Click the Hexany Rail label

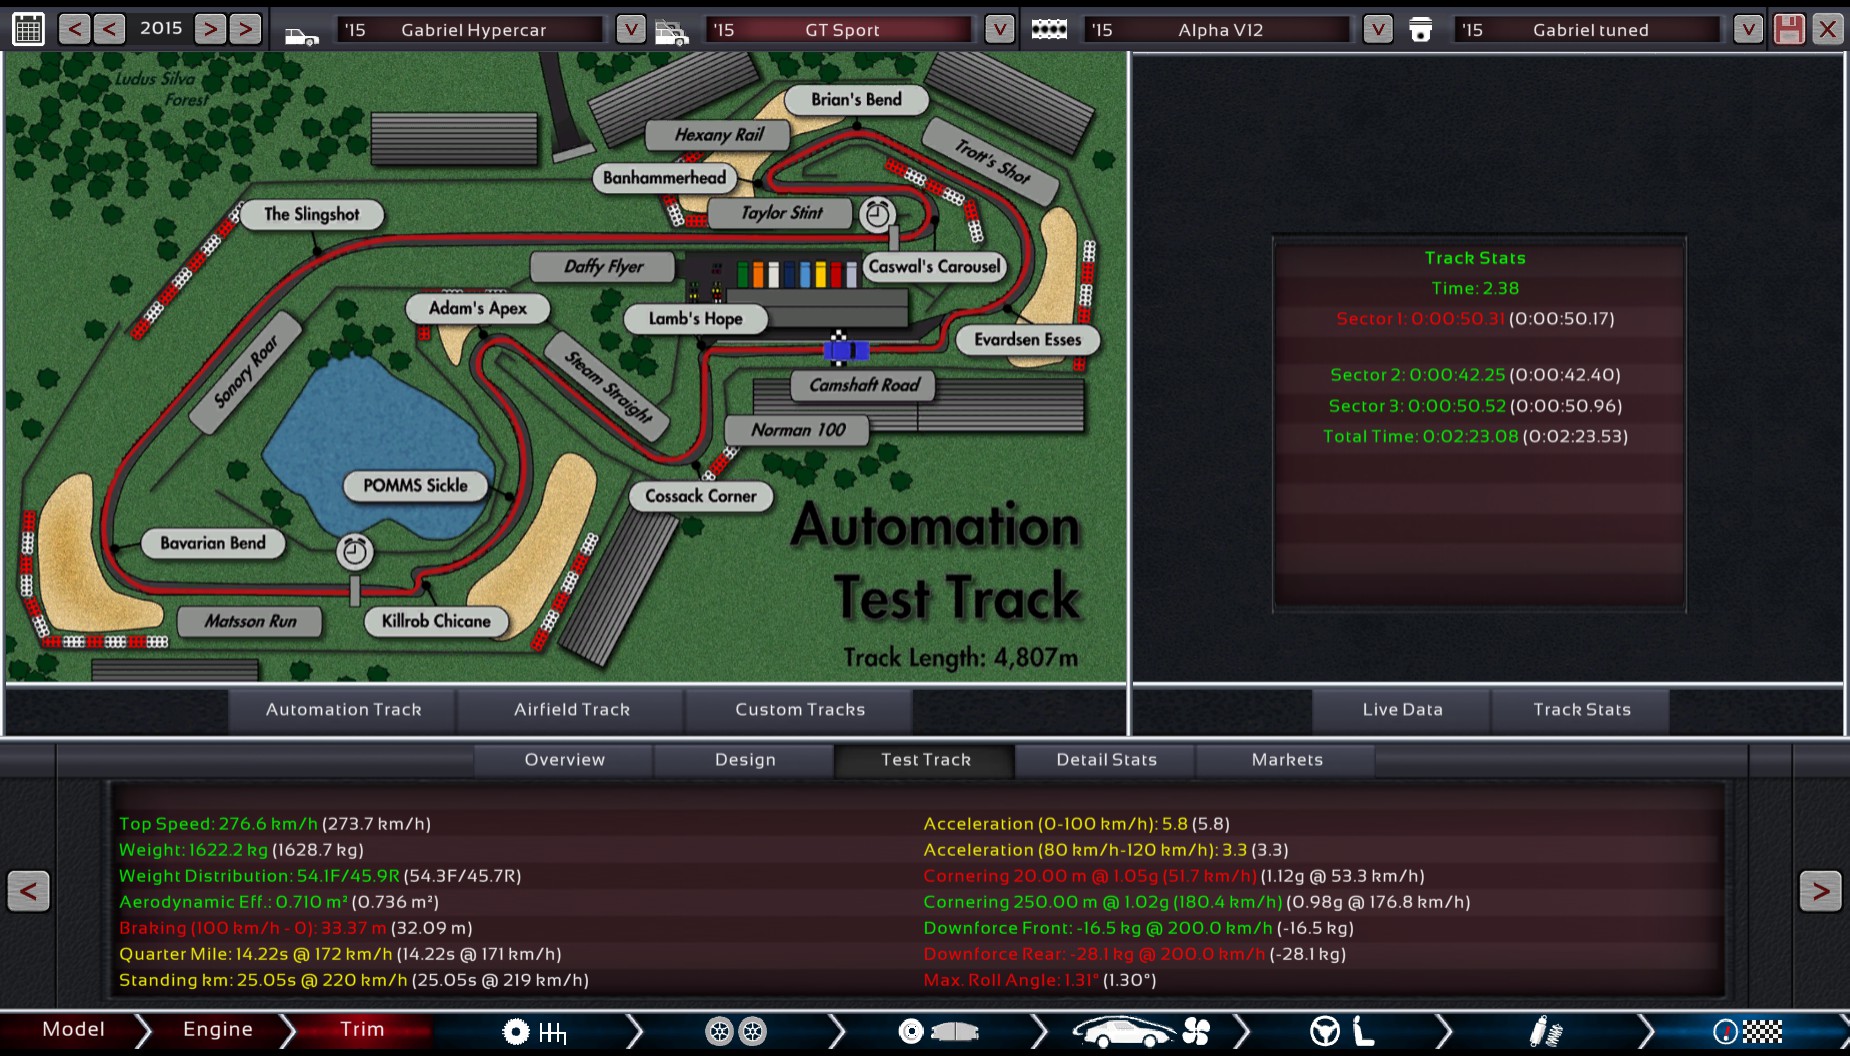tap(718, 135)
